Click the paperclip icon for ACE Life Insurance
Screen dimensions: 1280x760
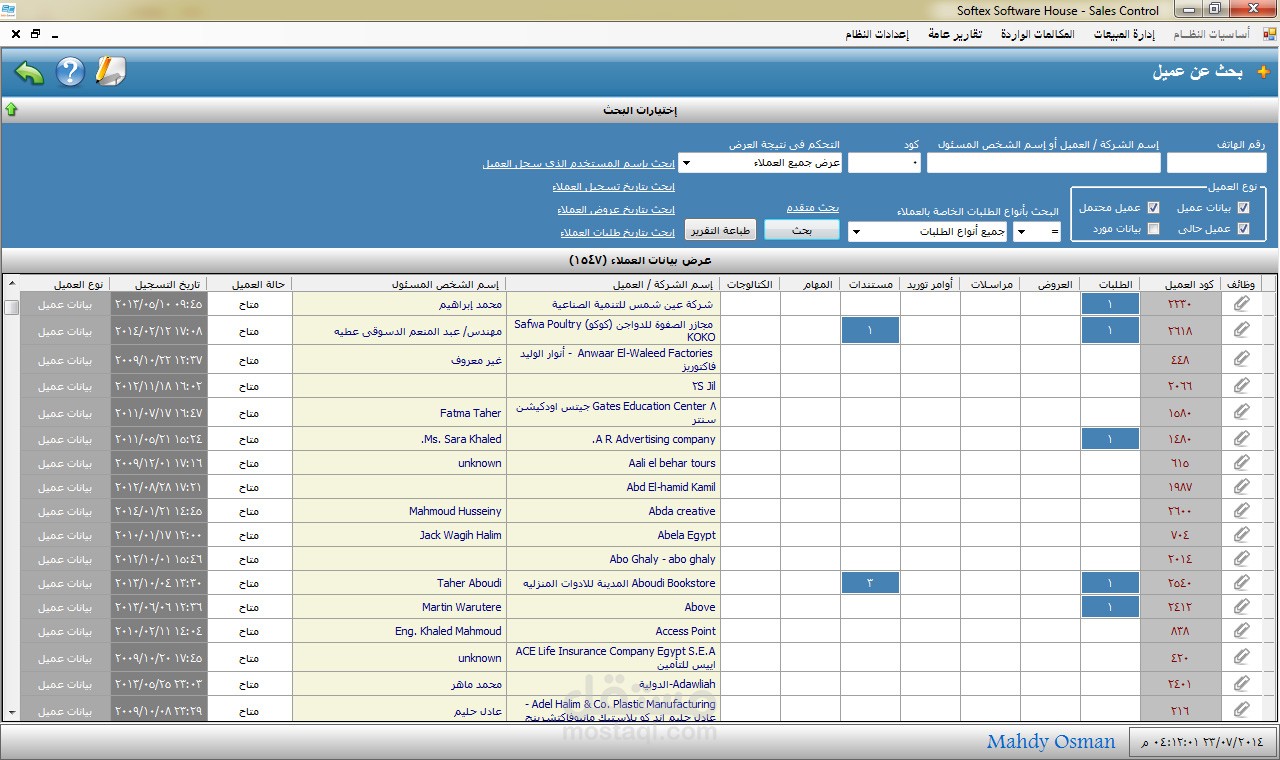(1241, 657)
